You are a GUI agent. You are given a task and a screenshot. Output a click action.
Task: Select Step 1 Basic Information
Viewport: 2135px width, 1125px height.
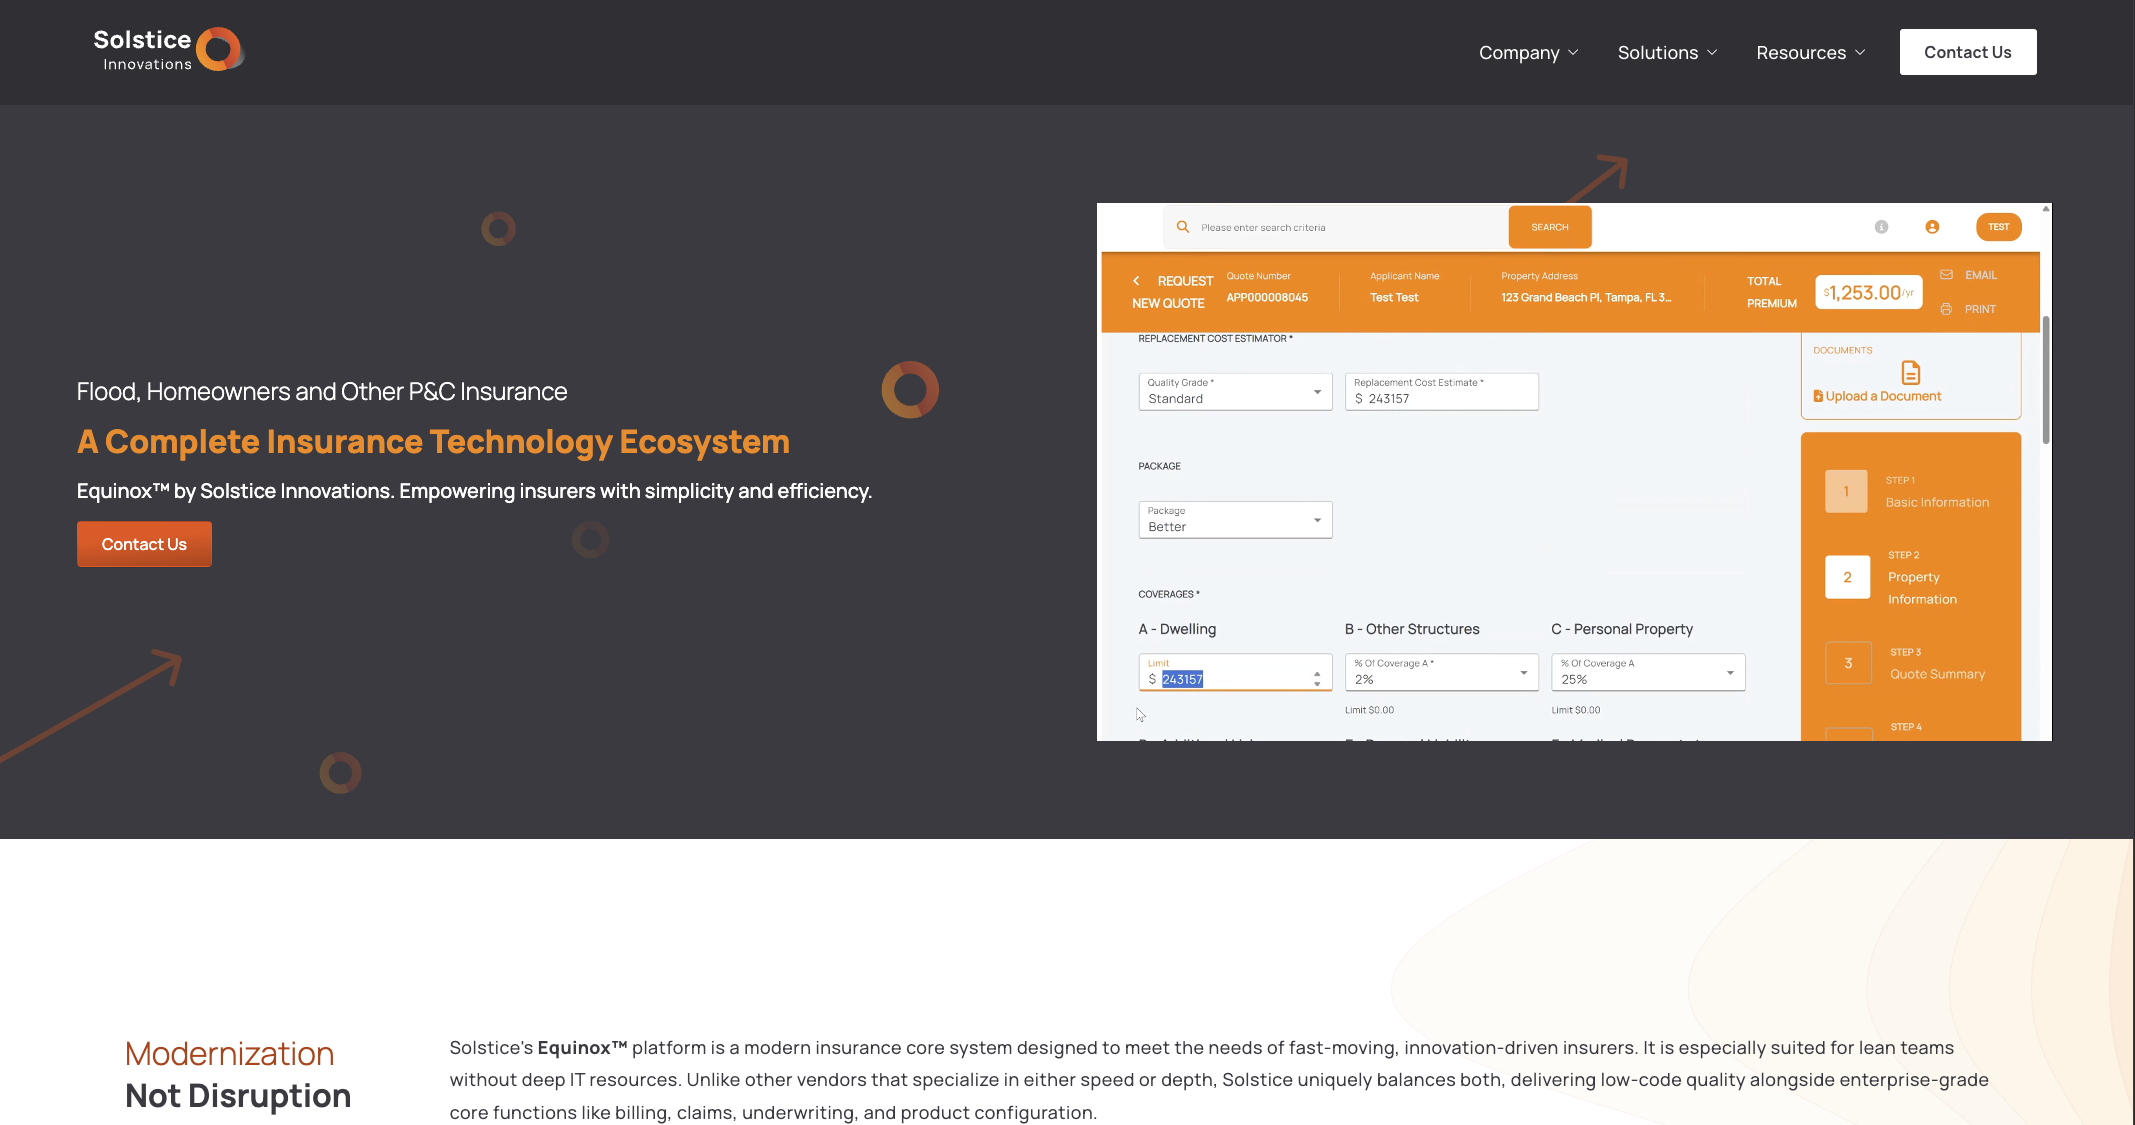[1908, 491]
